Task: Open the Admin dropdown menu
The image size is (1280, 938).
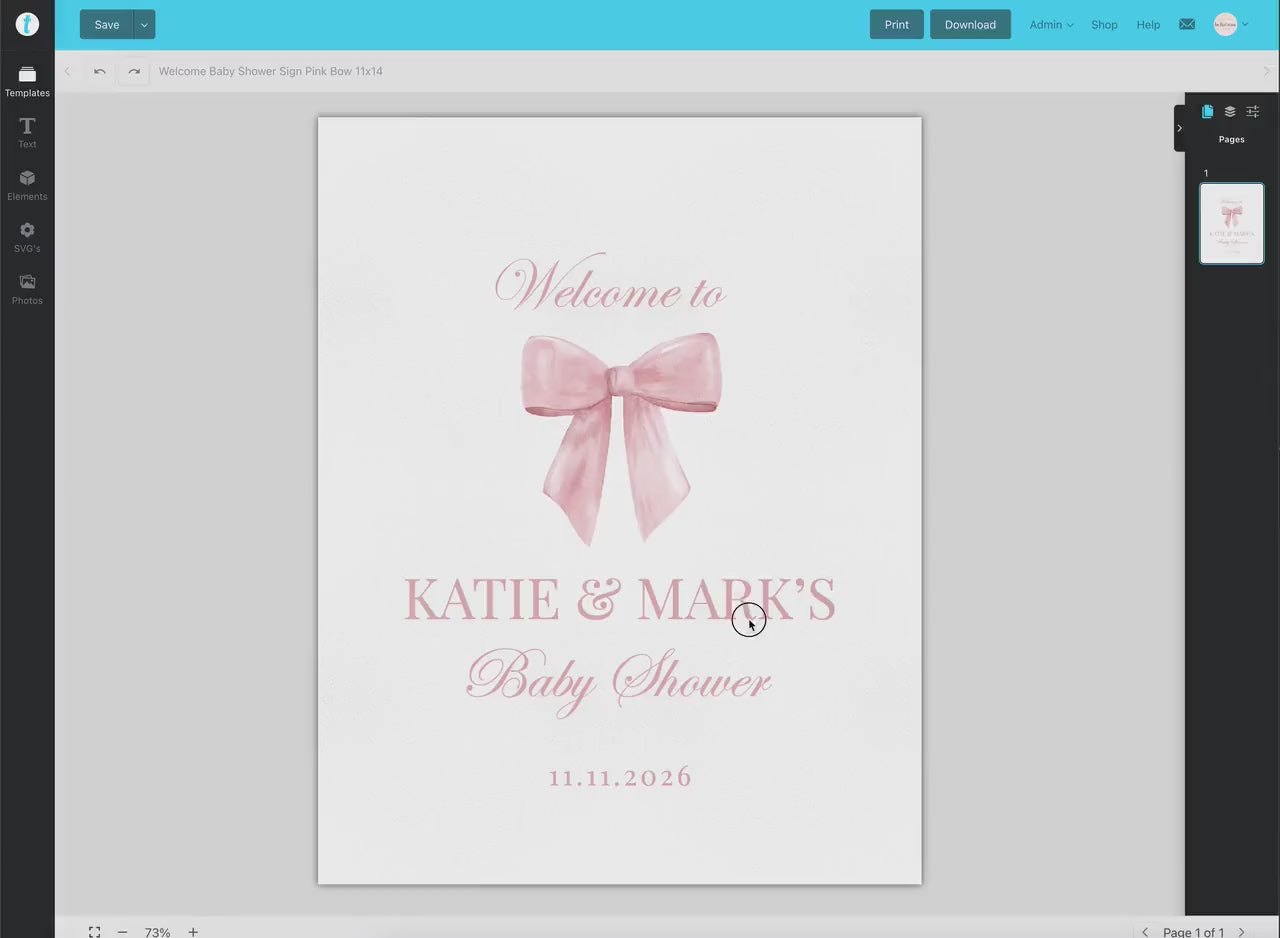Action: tap(1051, 25)
